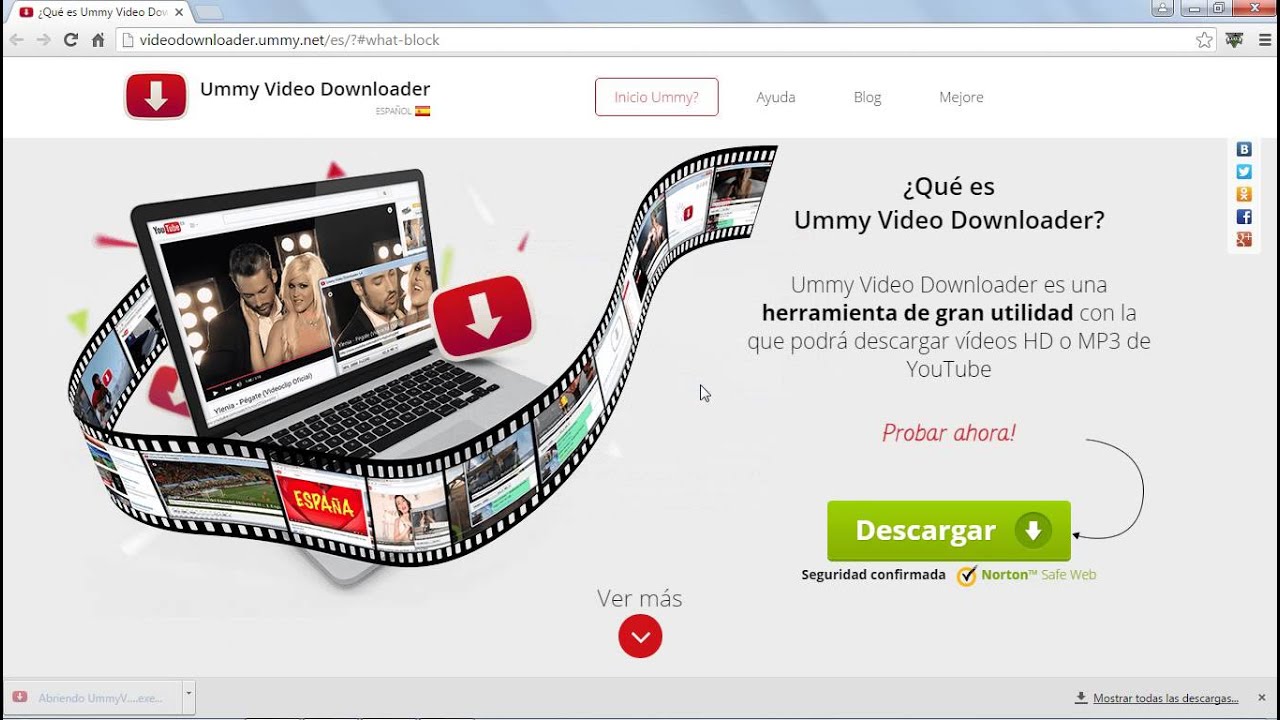Reload the page

[x=70, y=40]
